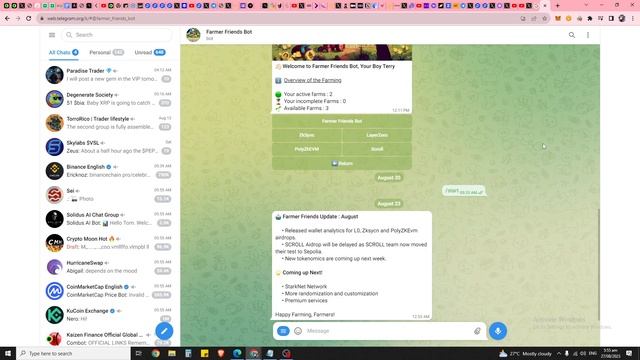This screenshot has height=360, width=640.
Task: Click the chat scrollbar on the right
Action: [598, 264]
